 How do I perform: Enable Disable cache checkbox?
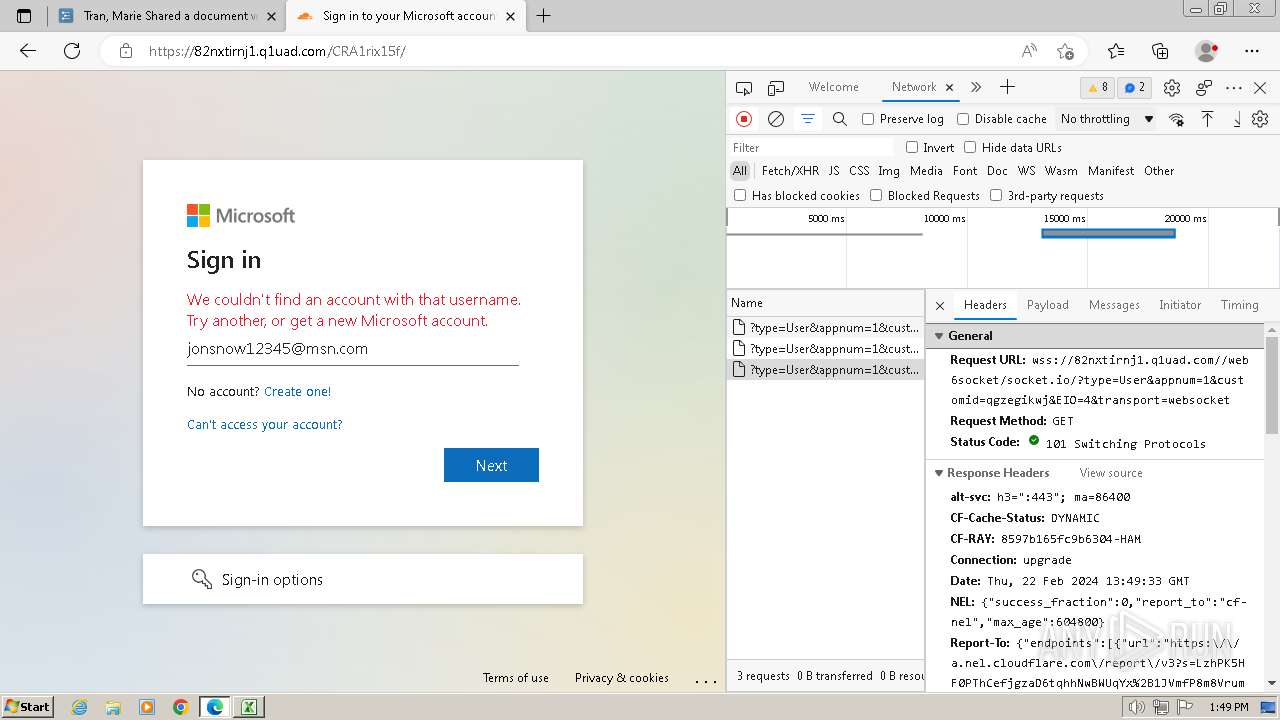pyautogui.click(x=963, y=119)
